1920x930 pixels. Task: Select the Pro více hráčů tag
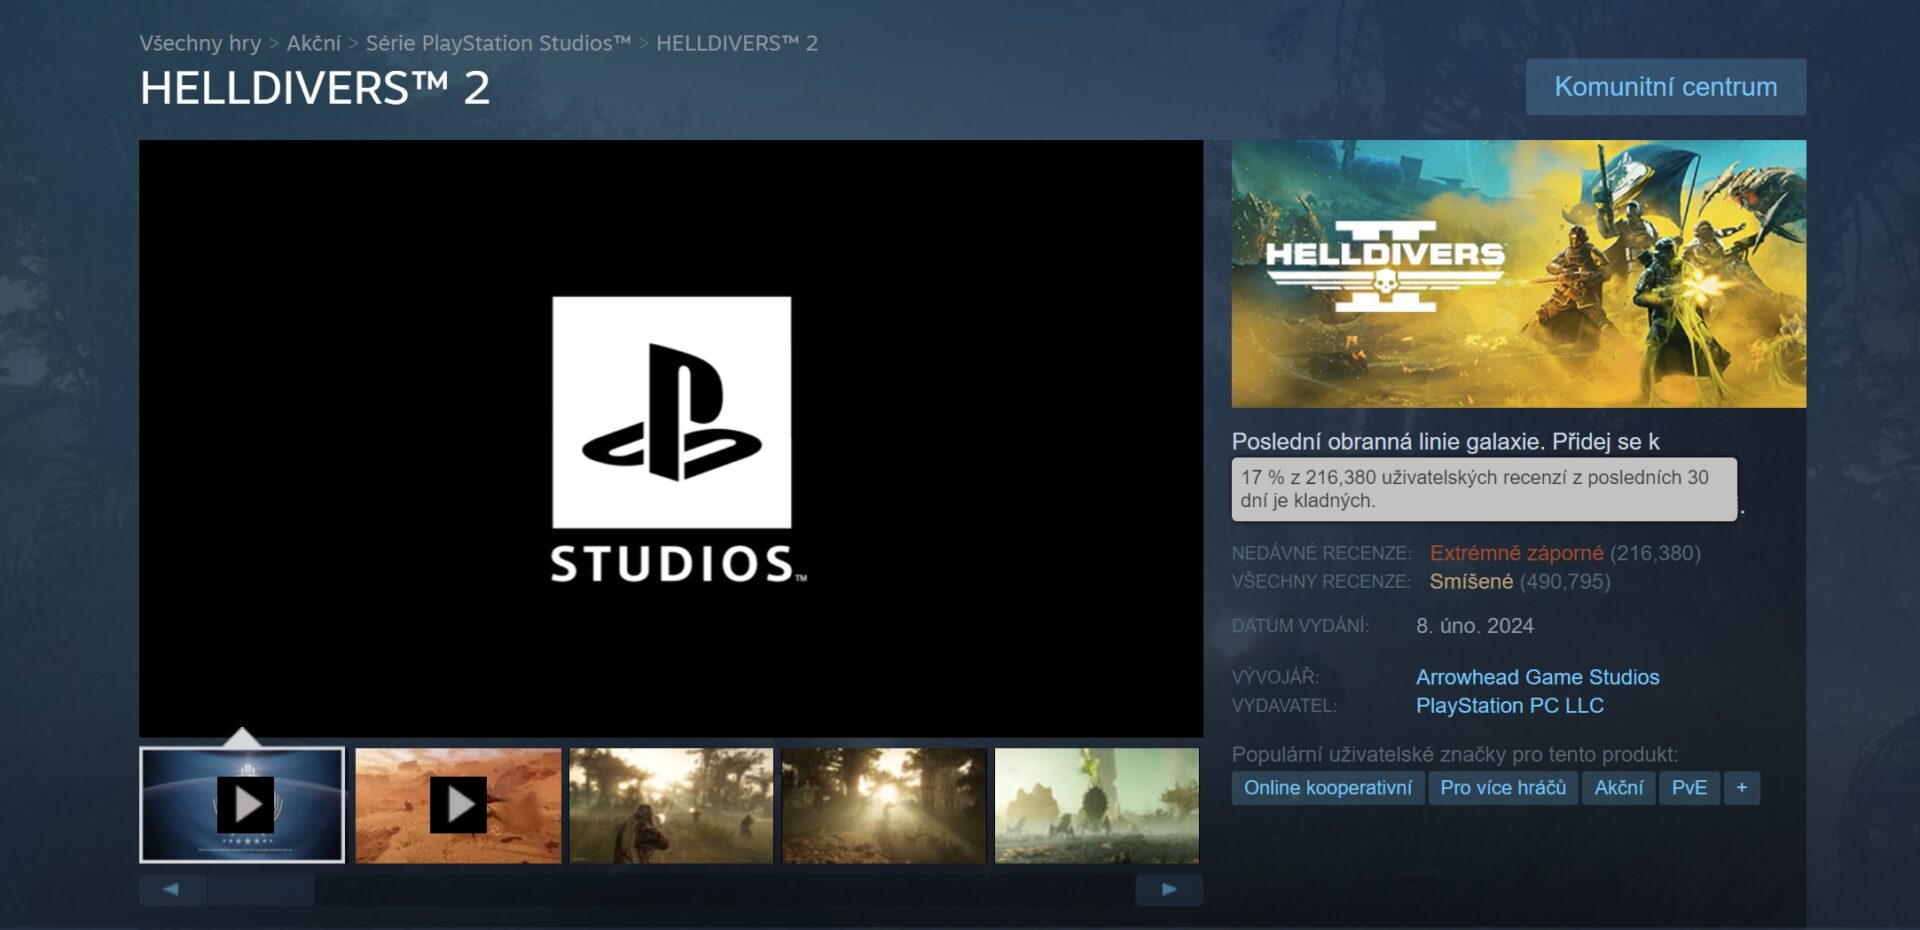[1503, 788]
